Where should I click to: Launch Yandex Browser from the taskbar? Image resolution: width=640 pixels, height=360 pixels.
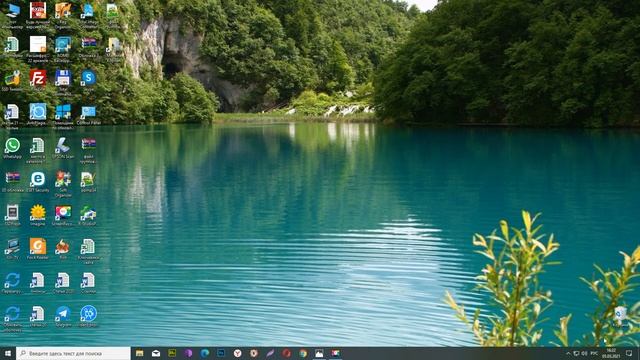tap(238, 353)
